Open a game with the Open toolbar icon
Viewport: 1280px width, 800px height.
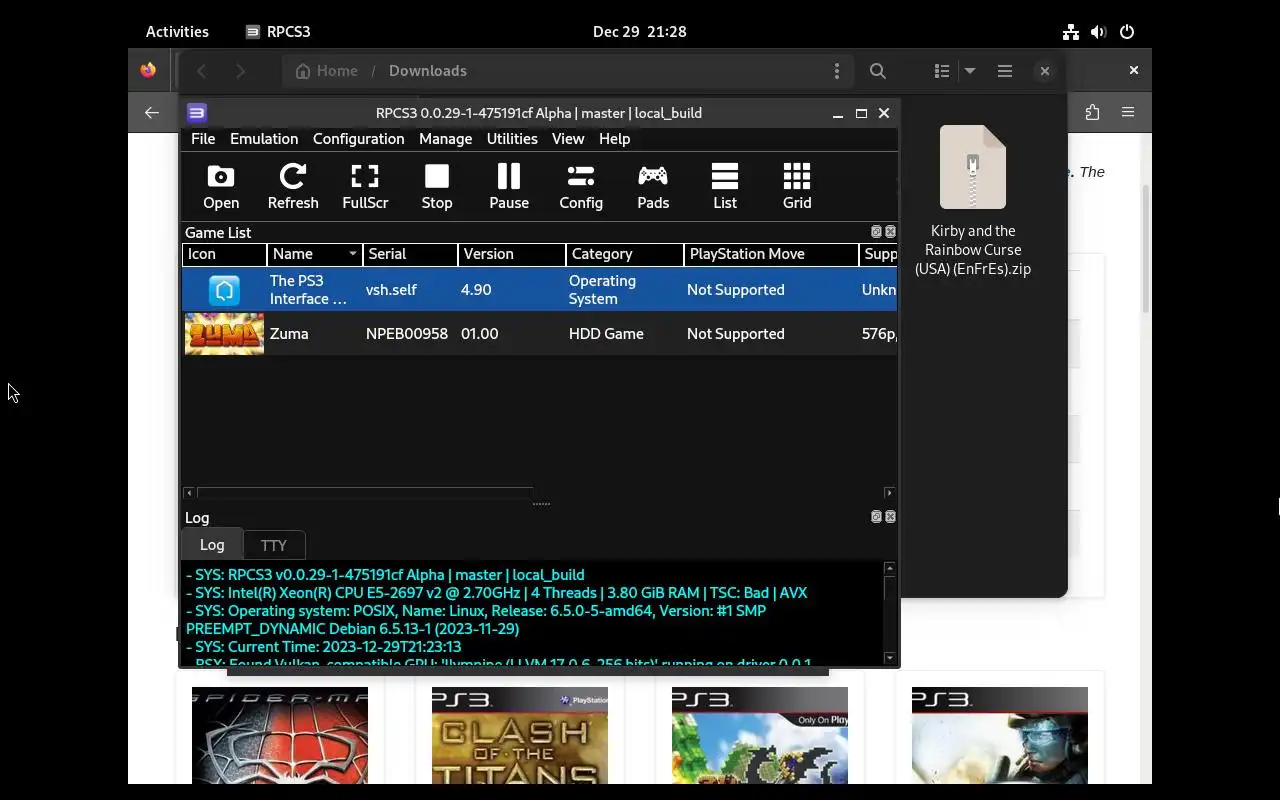pos(221,187)
